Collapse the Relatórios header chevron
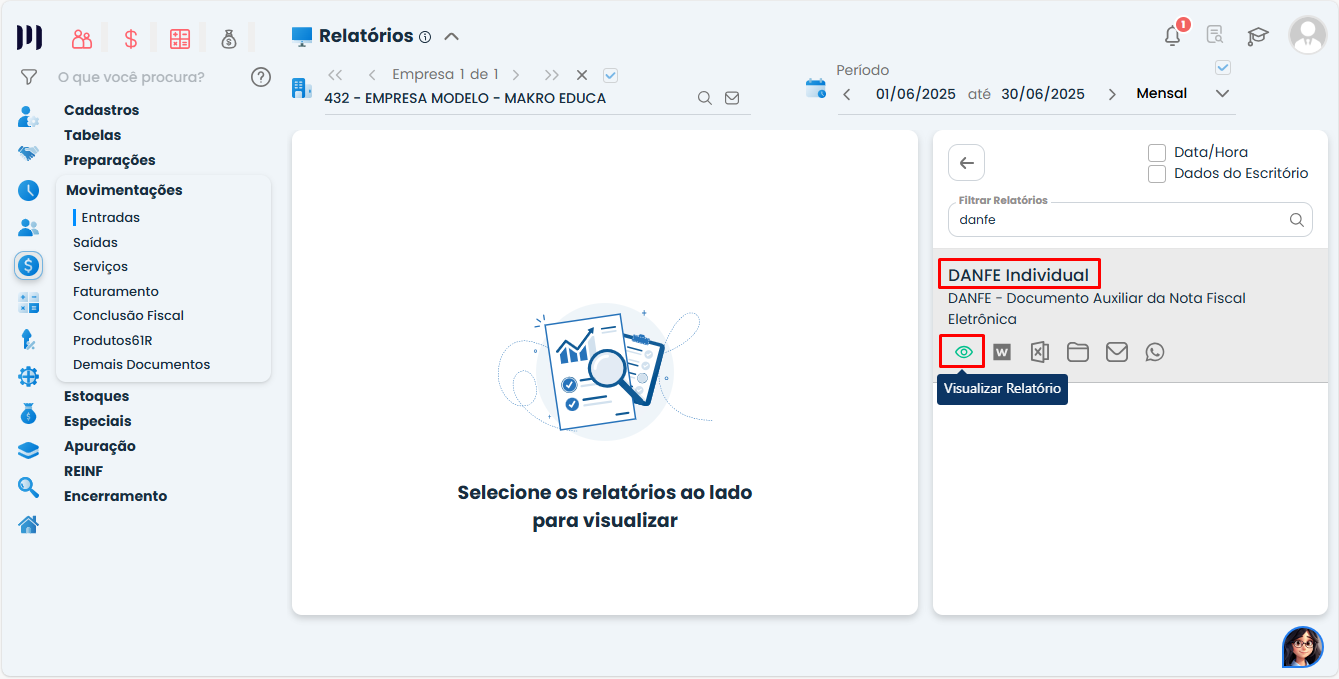Viewport: 1339px width, 679px height. tap(451, 37)
